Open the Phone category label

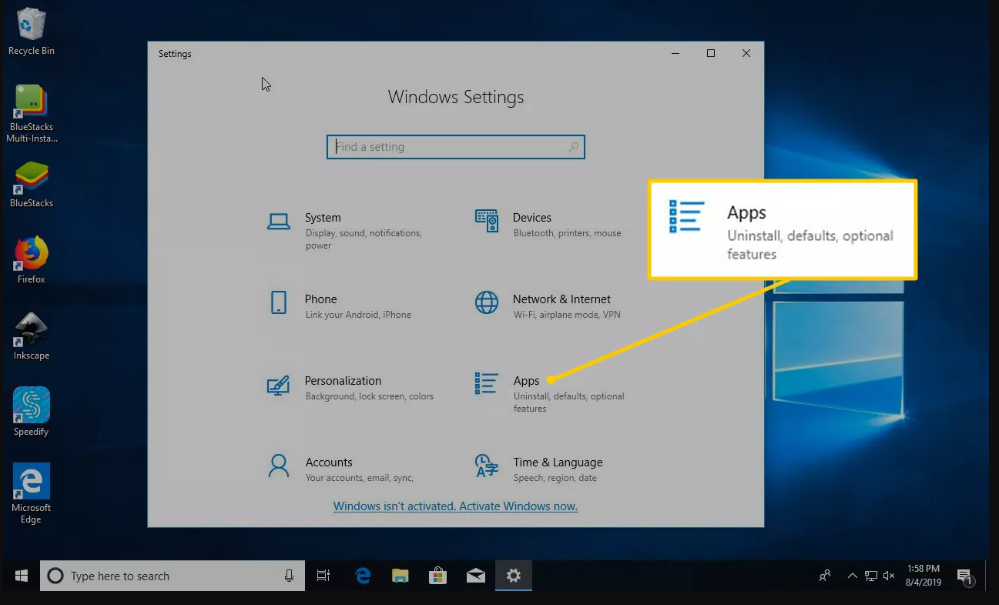320,299
